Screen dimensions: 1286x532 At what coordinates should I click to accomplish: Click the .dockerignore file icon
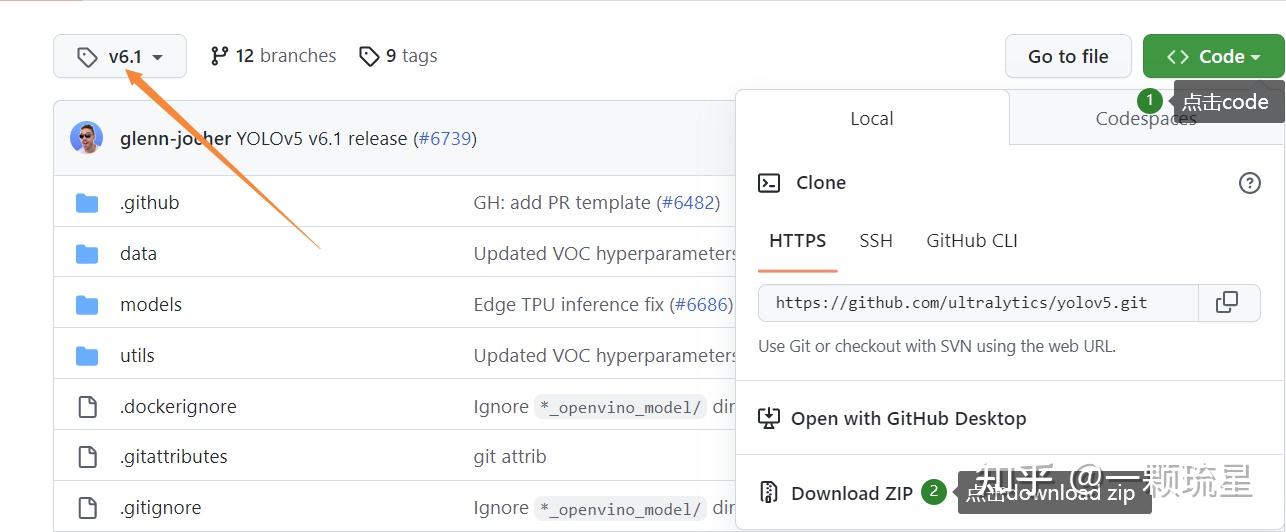(87, 407)
